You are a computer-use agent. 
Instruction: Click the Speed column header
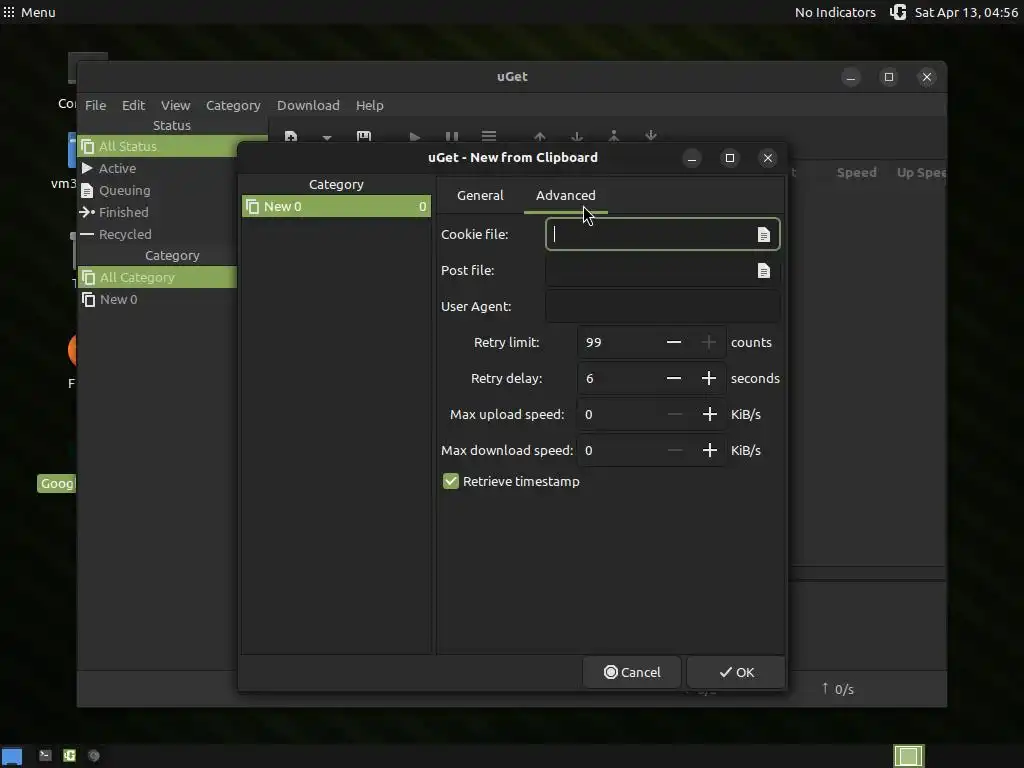[856, 172]
